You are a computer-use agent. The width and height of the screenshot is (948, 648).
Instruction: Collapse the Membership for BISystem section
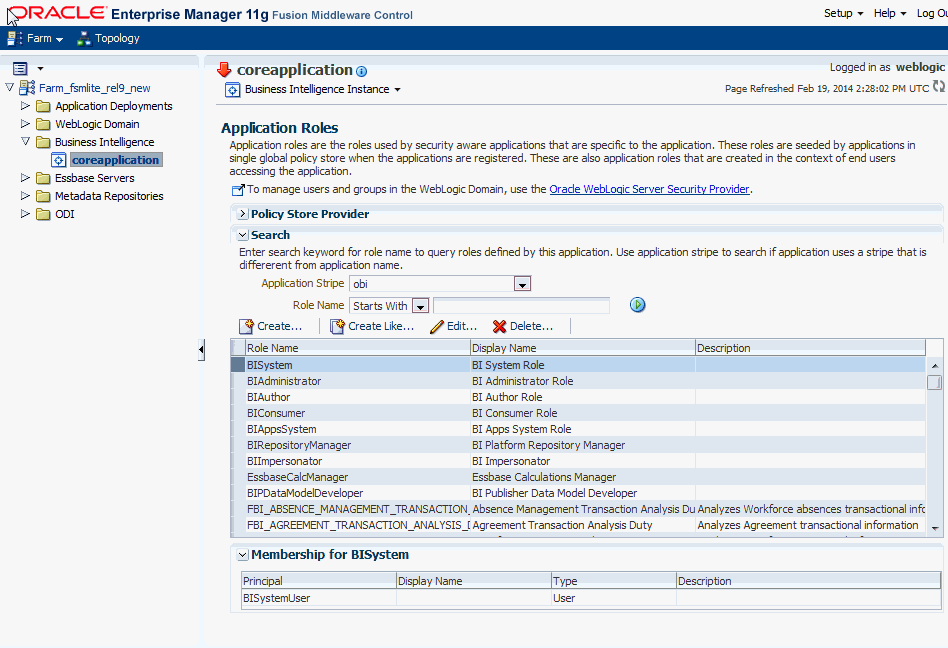click(242, 554)
